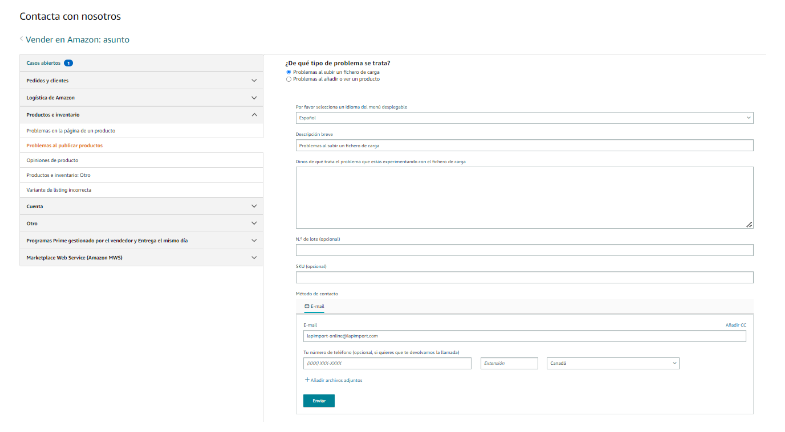Select 'Problemas al publicar productos' topic

[141, 145]
